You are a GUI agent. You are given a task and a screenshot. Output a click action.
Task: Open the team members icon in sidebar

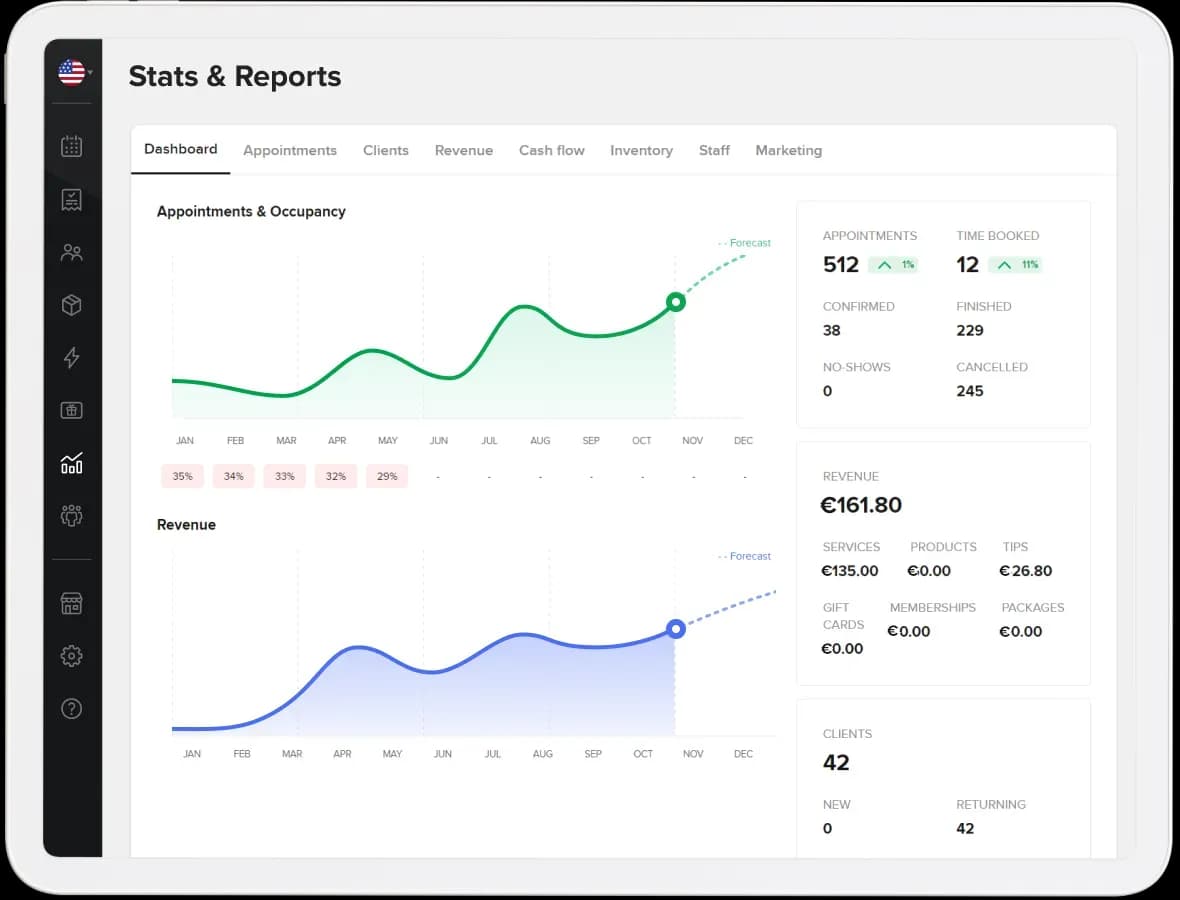71,516
